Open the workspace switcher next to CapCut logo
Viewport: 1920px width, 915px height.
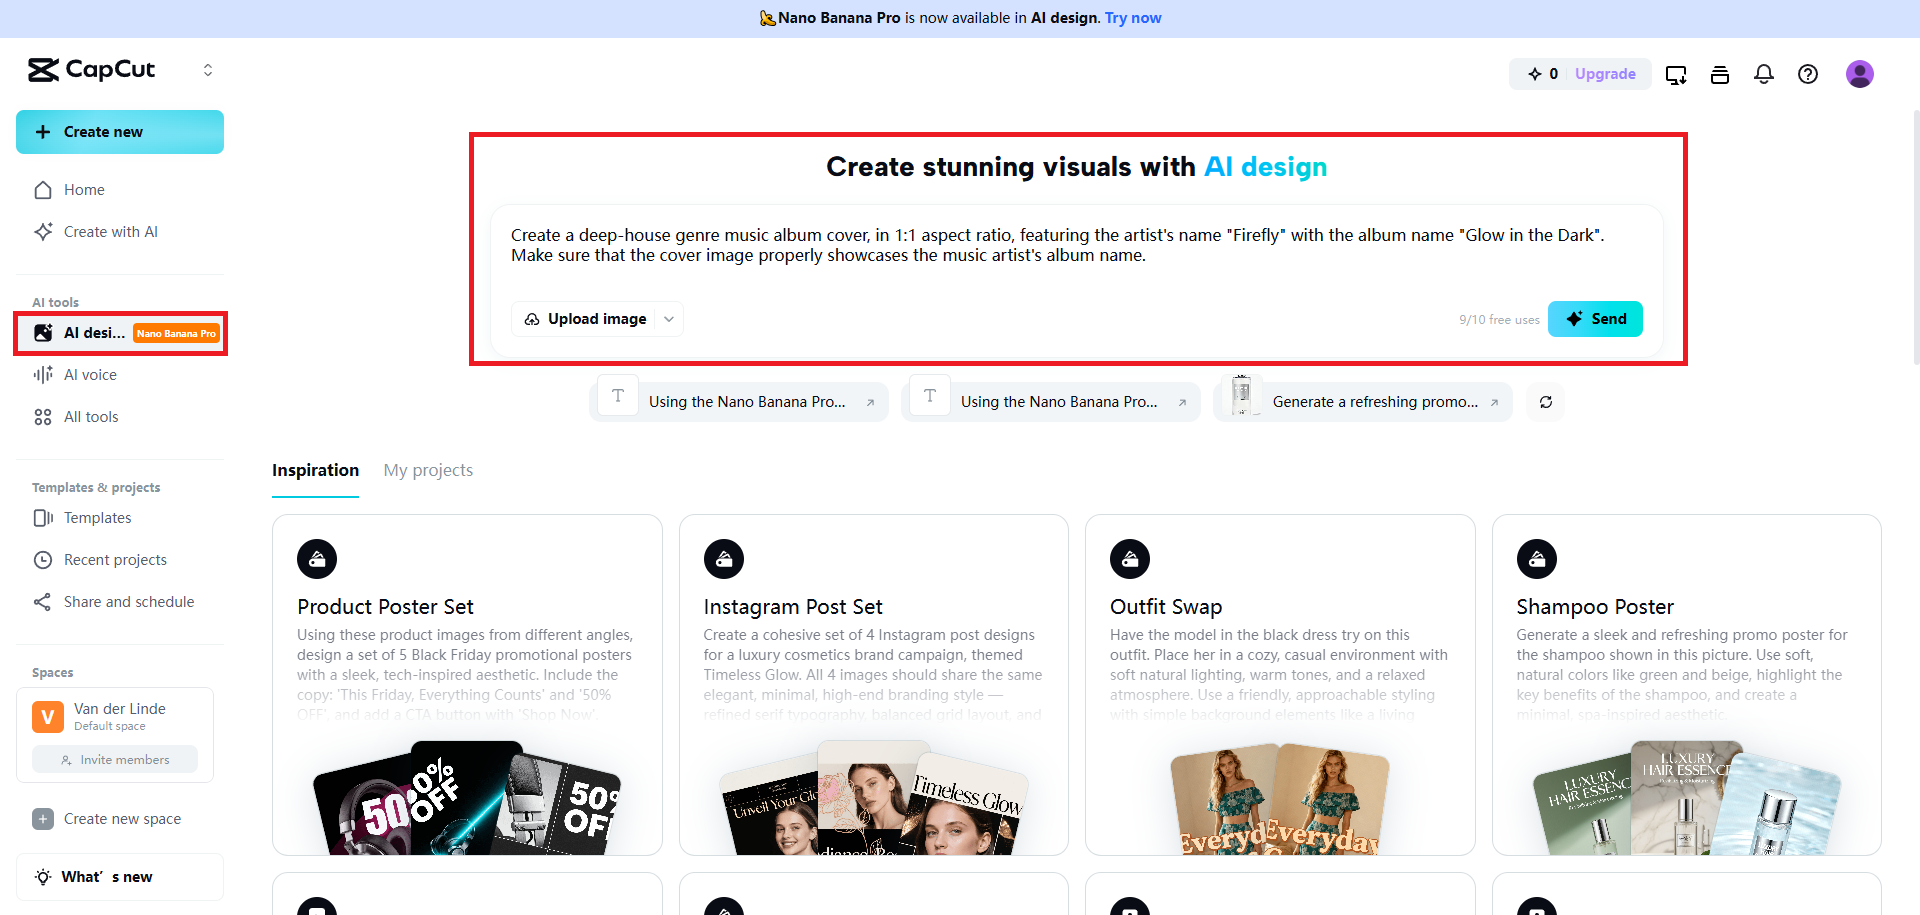pos(208,69)
